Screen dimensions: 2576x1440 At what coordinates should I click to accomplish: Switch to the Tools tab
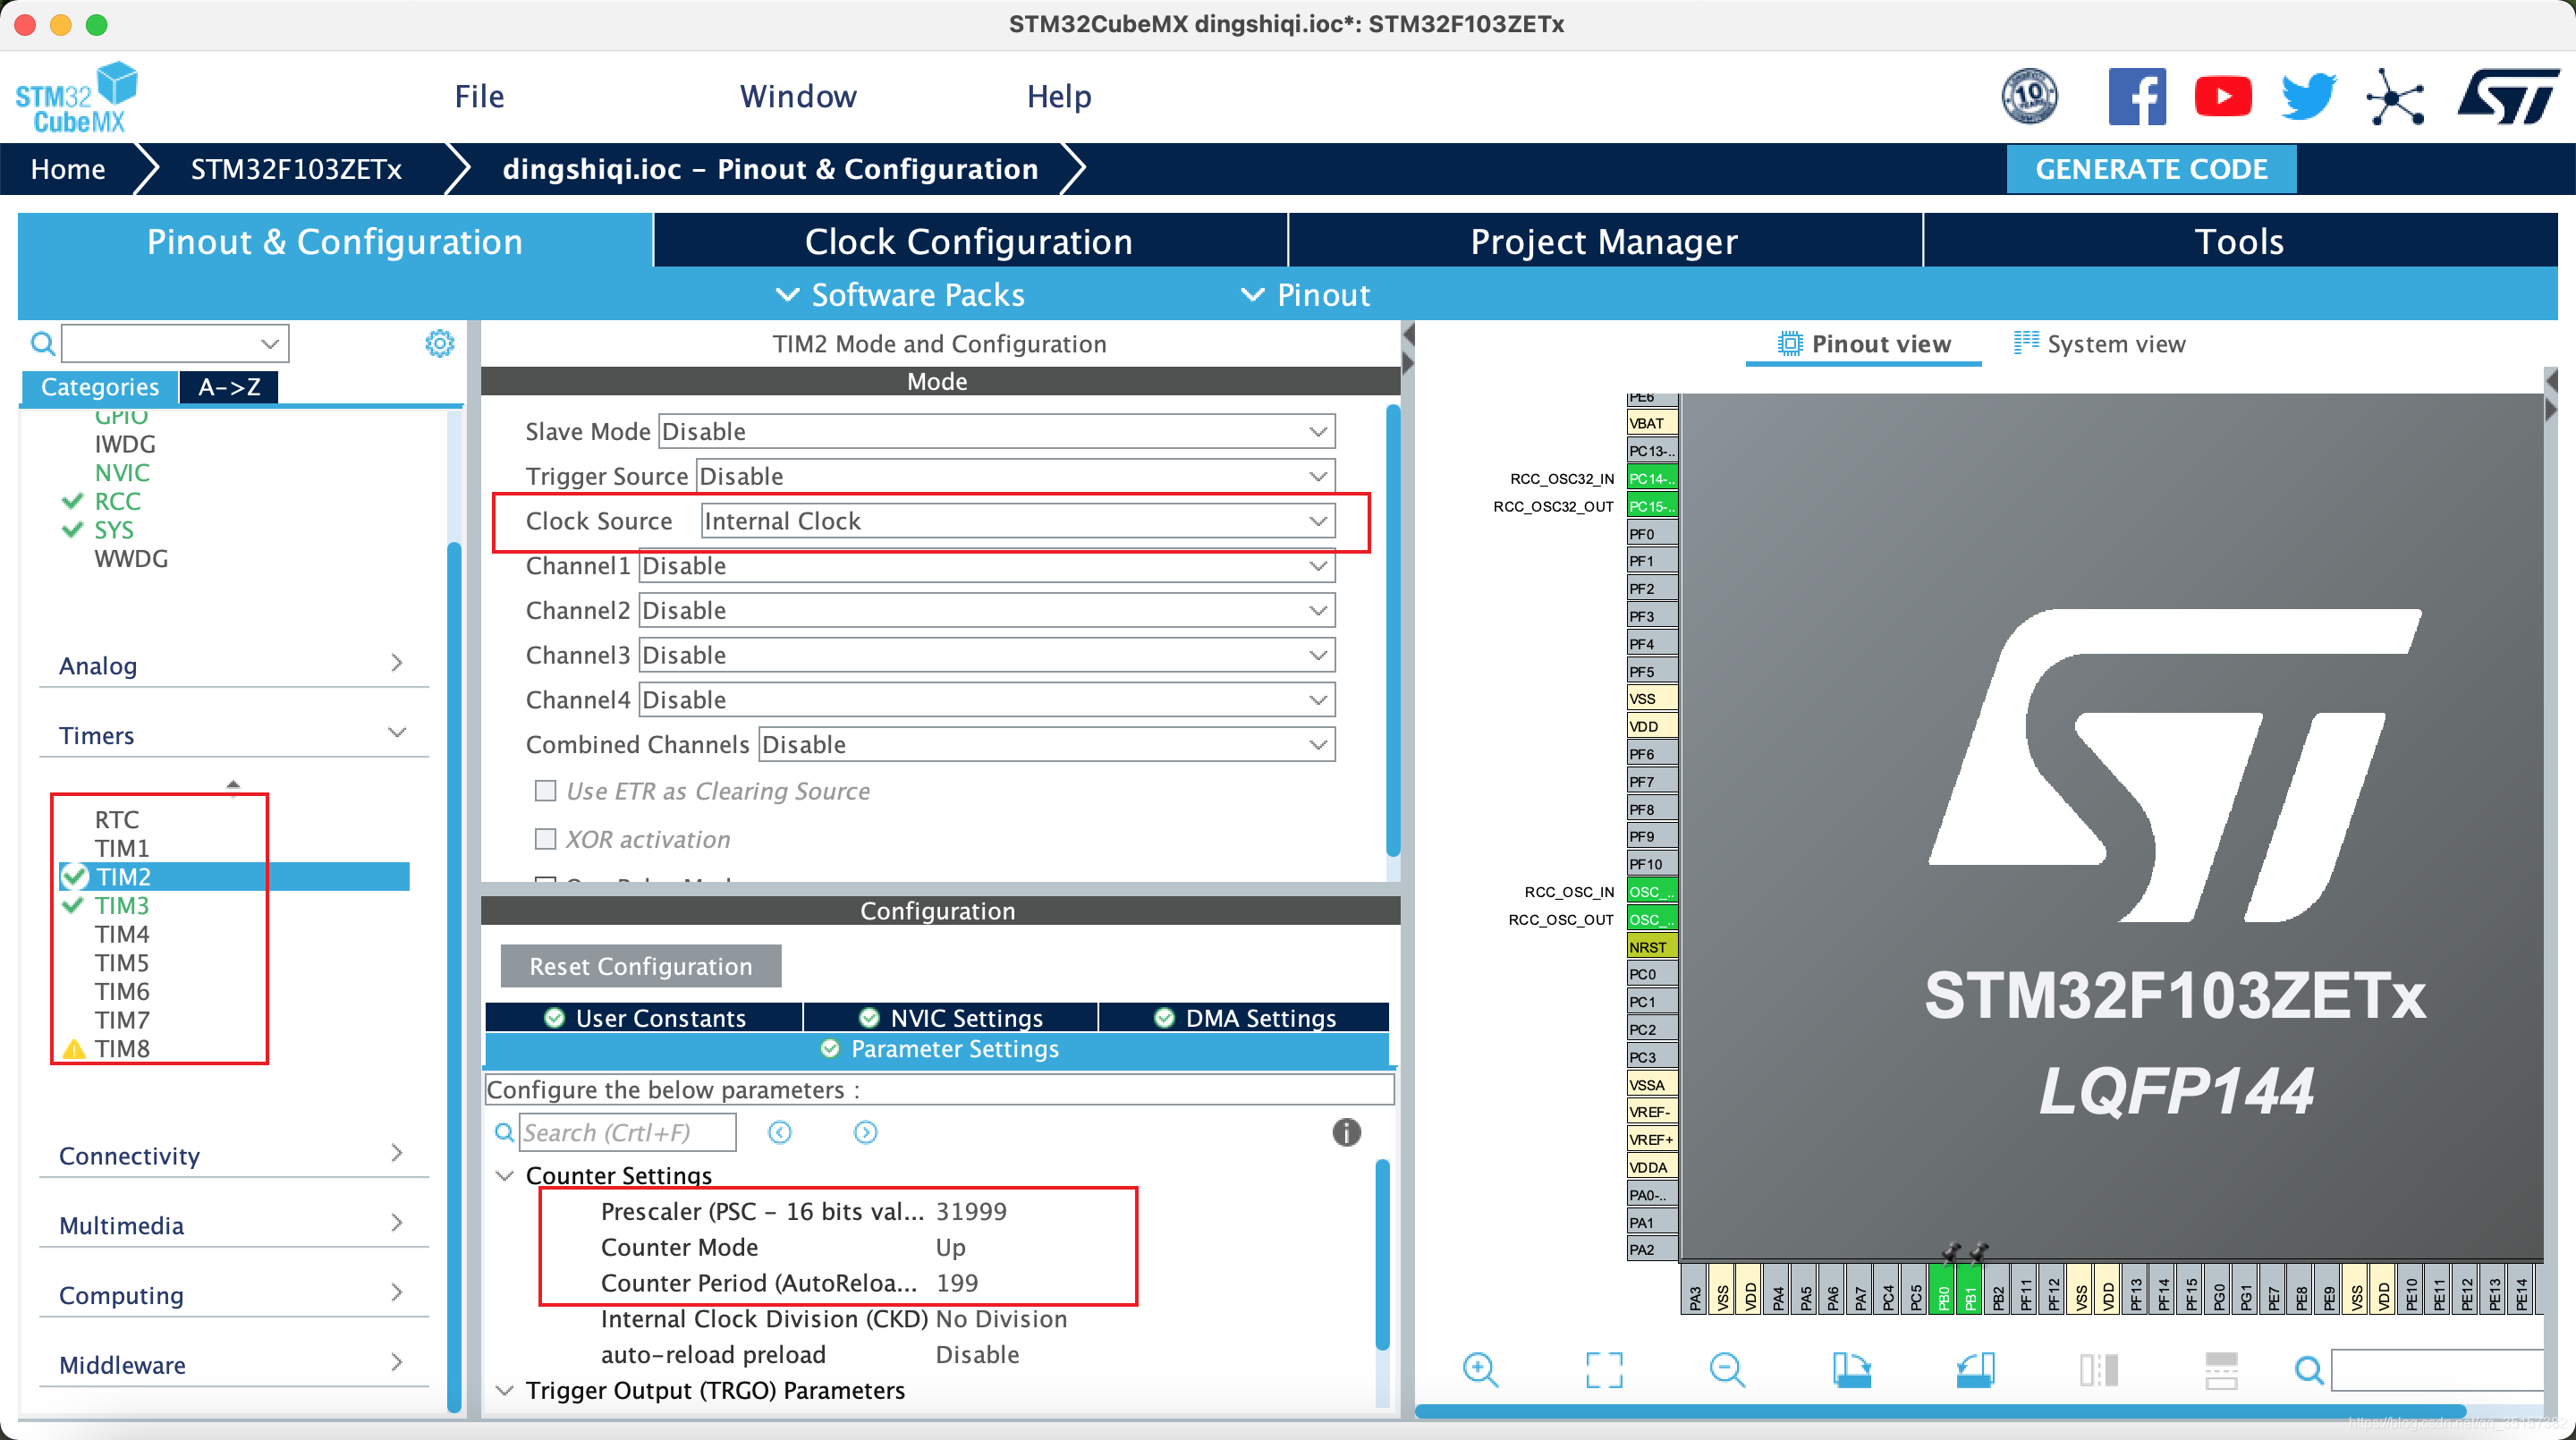(x=2239, y=241)
